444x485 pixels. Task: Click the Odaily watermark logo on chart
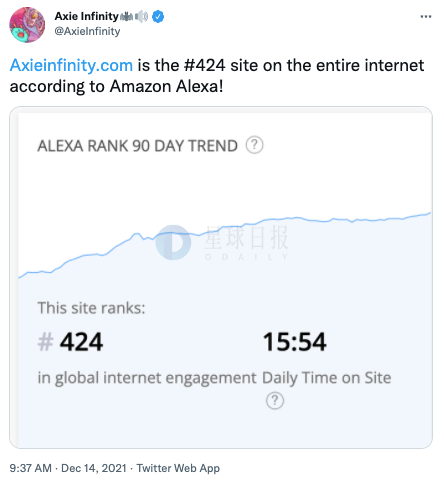pos(173,242)
